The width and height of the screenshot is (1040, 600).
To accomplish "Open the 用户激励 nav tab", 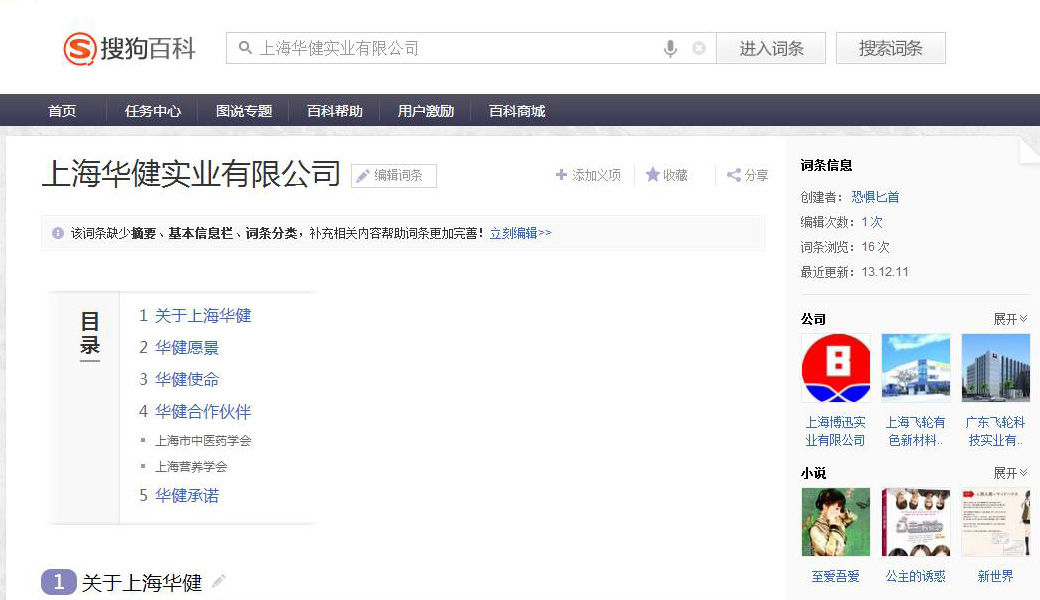I will click(426, 111).
